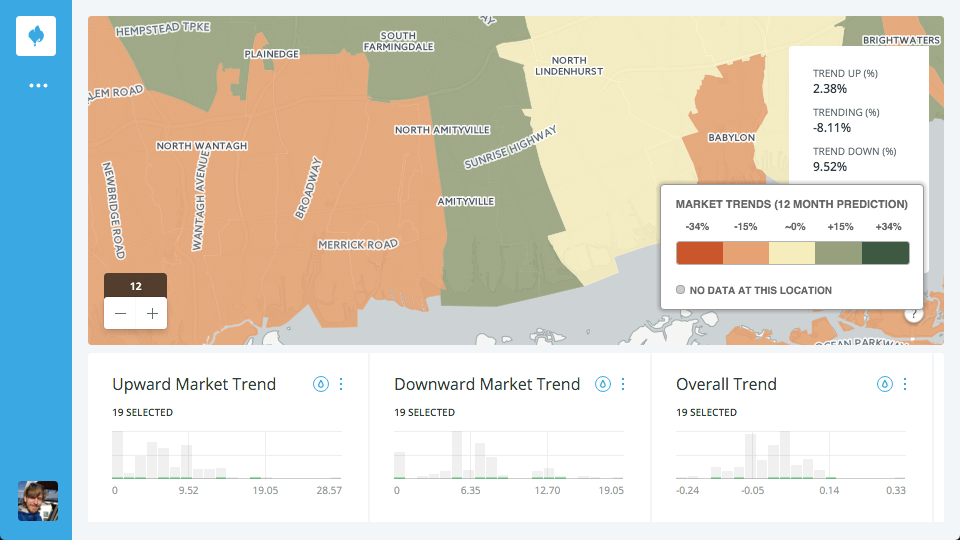
Task: Click the CARTO logo in the sidebar
Action: pyautogui.click(x=36, y=36)
